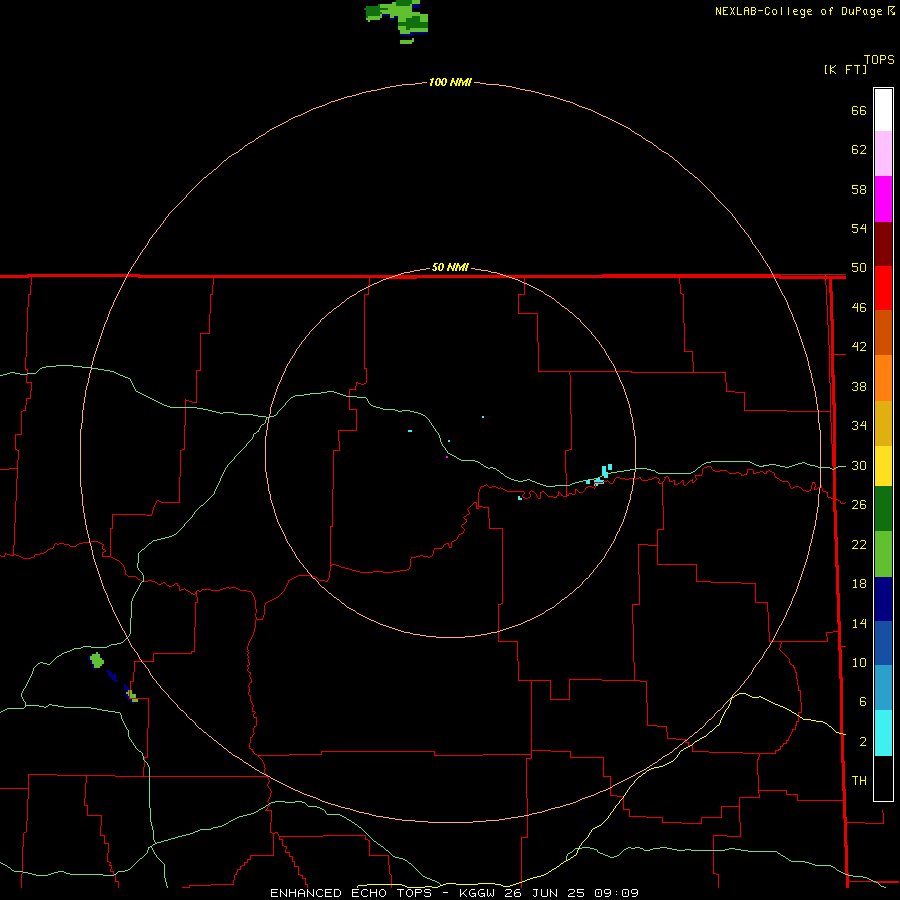Pick the light blue legend swatch

click(883, 688)
